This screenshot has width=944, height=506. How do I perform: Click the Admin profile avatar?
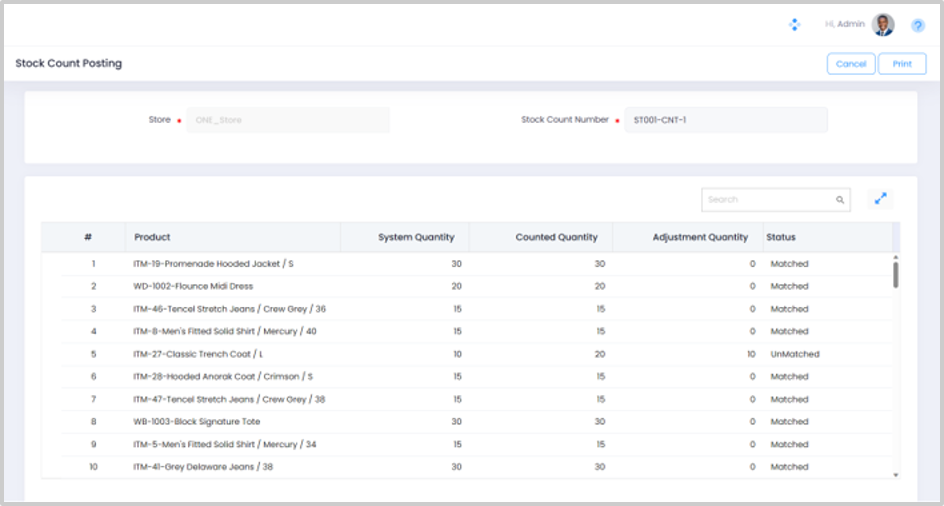click(883, 24)
